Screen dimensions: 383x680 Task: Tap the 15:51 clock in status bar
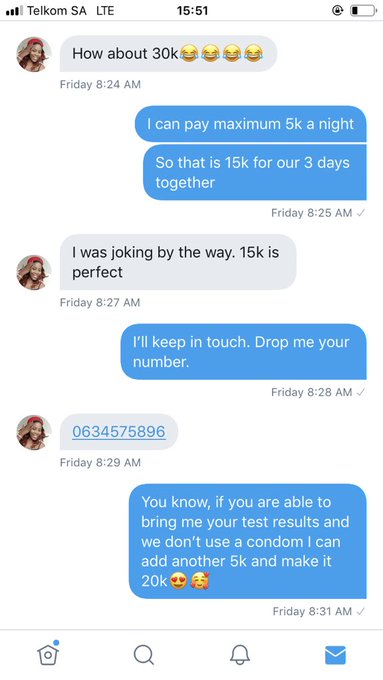coord(192,11)
